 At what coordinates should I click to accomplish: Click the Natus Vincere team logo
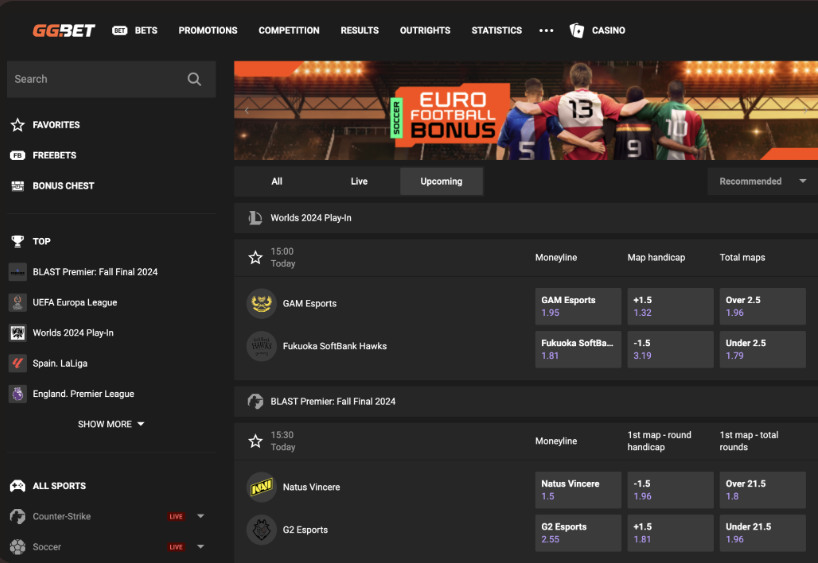coord(261,487)
